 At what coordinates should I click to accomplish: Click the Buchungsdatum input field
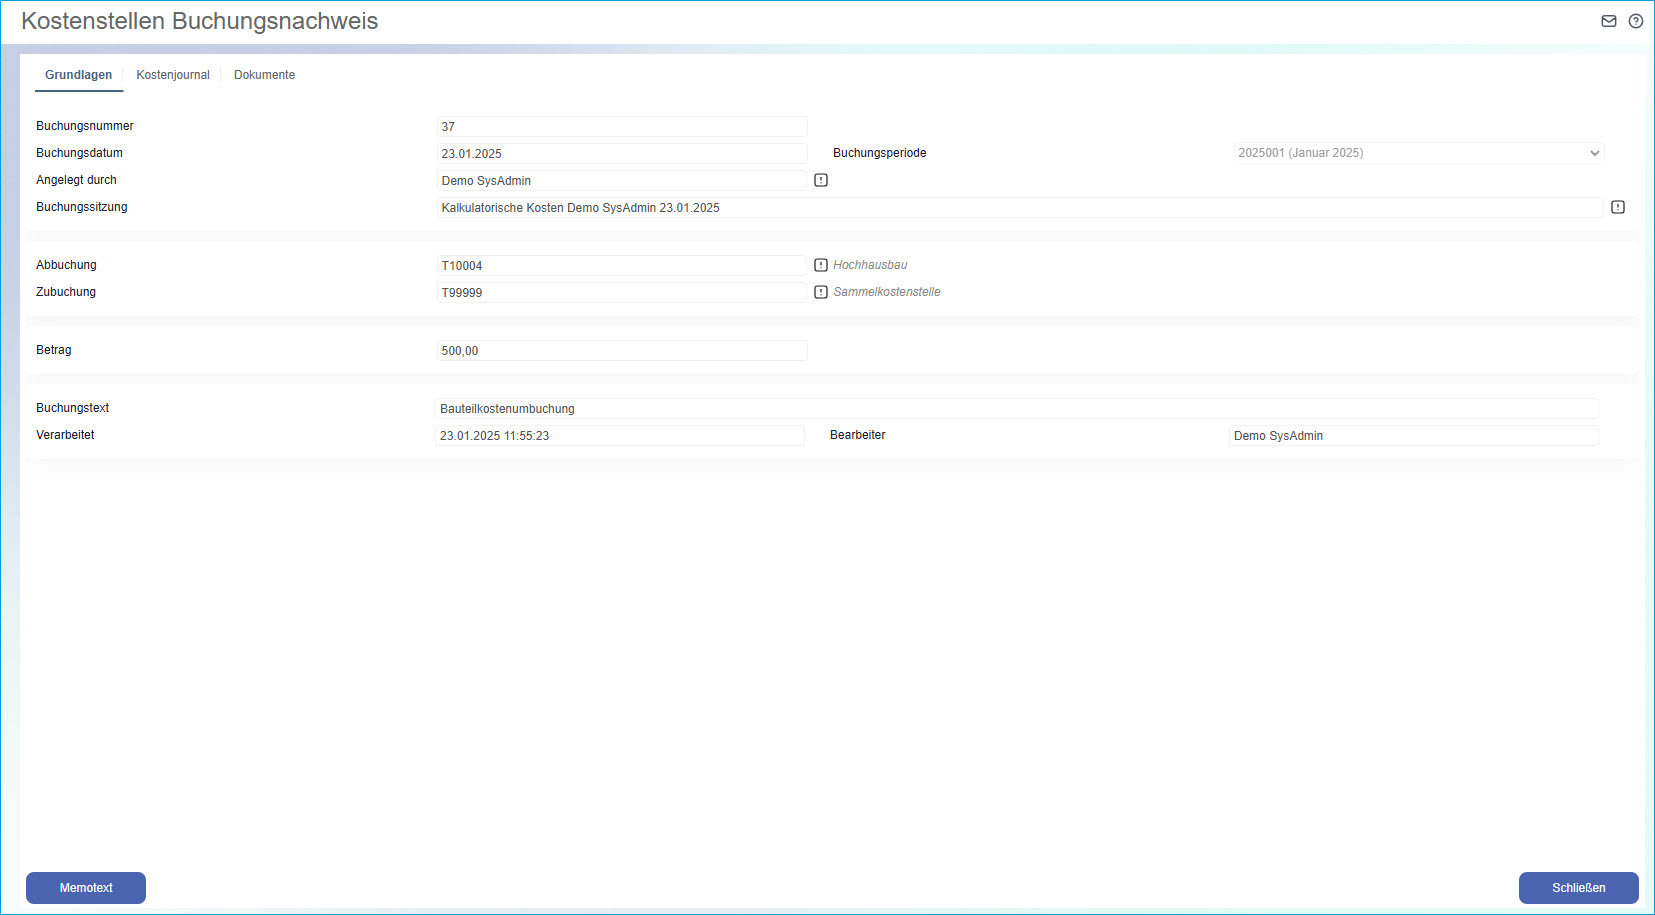tap(621, 154)
